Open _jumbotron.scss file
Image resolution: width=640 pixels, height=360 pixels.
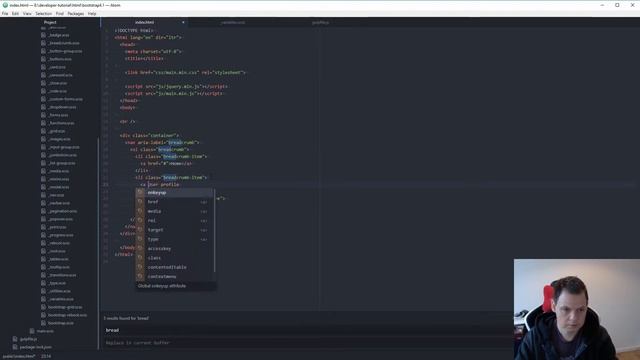(62, 155)
